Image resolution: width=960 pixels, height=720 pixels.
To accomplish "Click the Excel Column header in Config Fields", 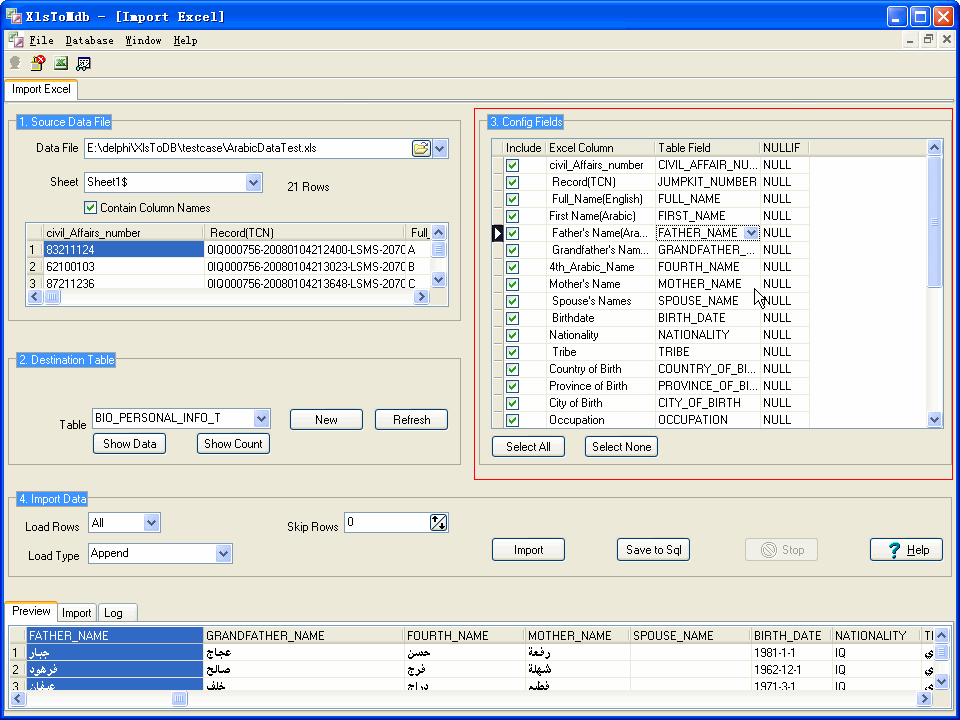I will (600, 148).
